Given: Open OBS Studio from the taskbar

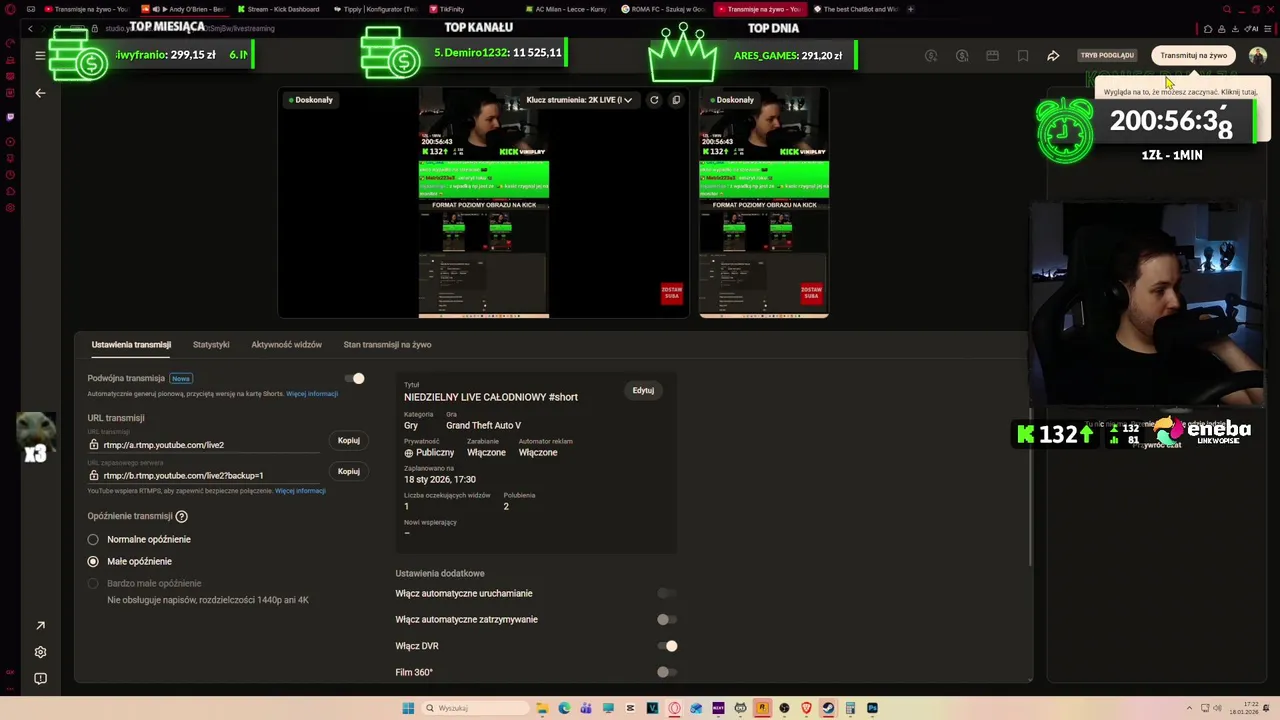Looking at the screenshot, I should 784,708.
